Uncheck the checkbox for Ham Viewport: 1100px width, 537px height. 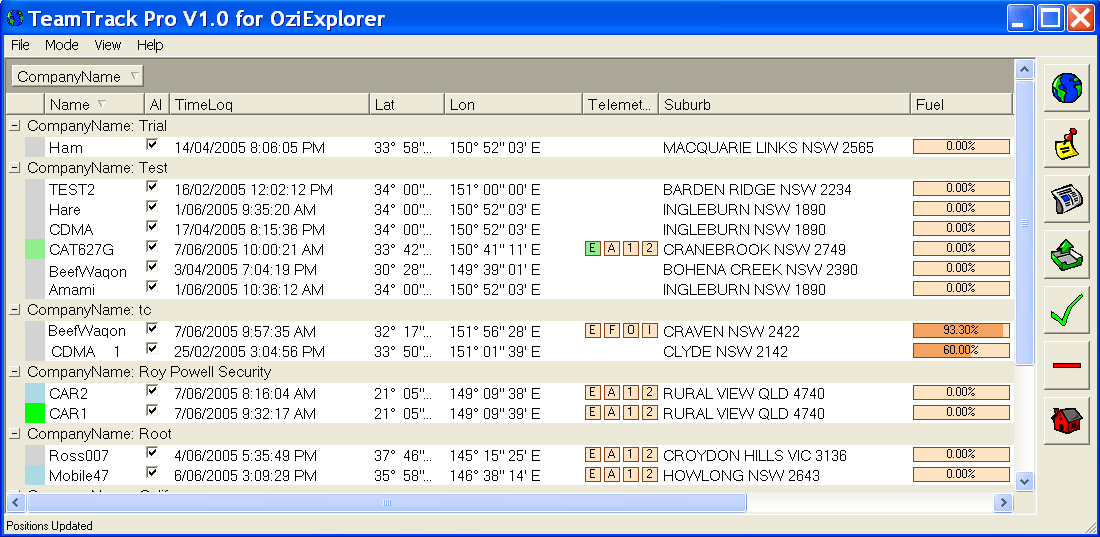[152, 145]
